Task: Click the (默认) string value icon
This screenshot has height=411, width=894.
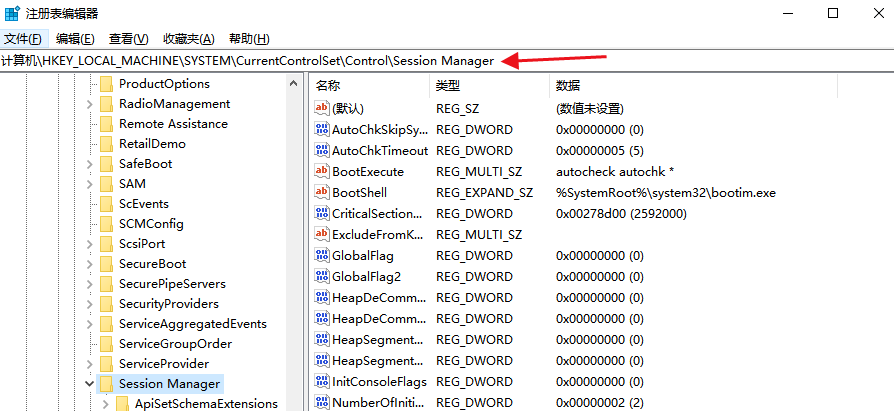Action: 322,108
